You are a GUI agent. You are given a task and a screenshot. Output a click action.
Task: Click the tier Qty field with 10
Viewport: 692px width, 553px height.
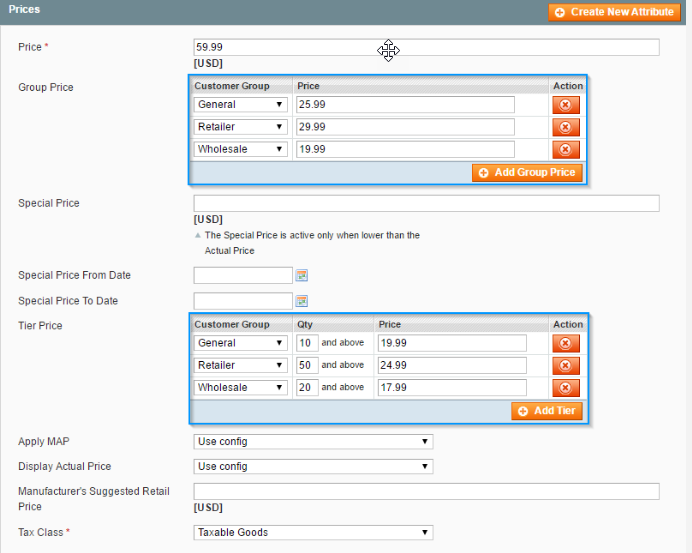pyautogui.click(x=307, y=343)
